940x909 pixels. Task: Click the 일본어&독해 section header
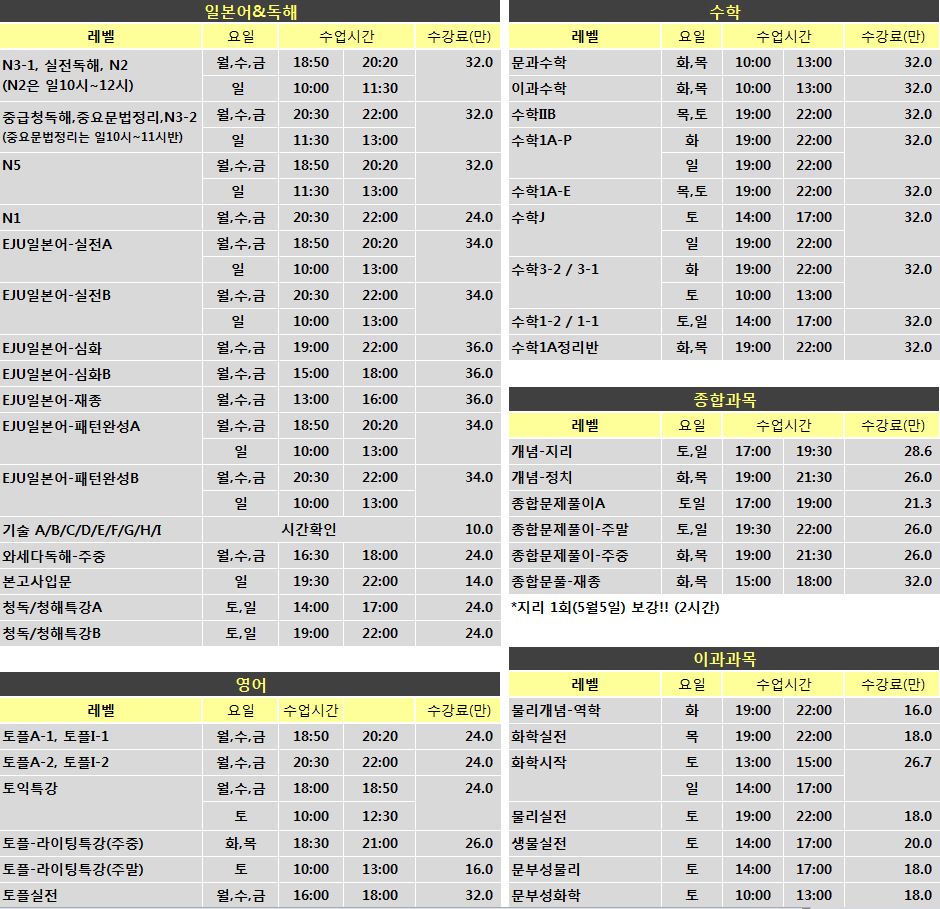[x=250, y=11]
